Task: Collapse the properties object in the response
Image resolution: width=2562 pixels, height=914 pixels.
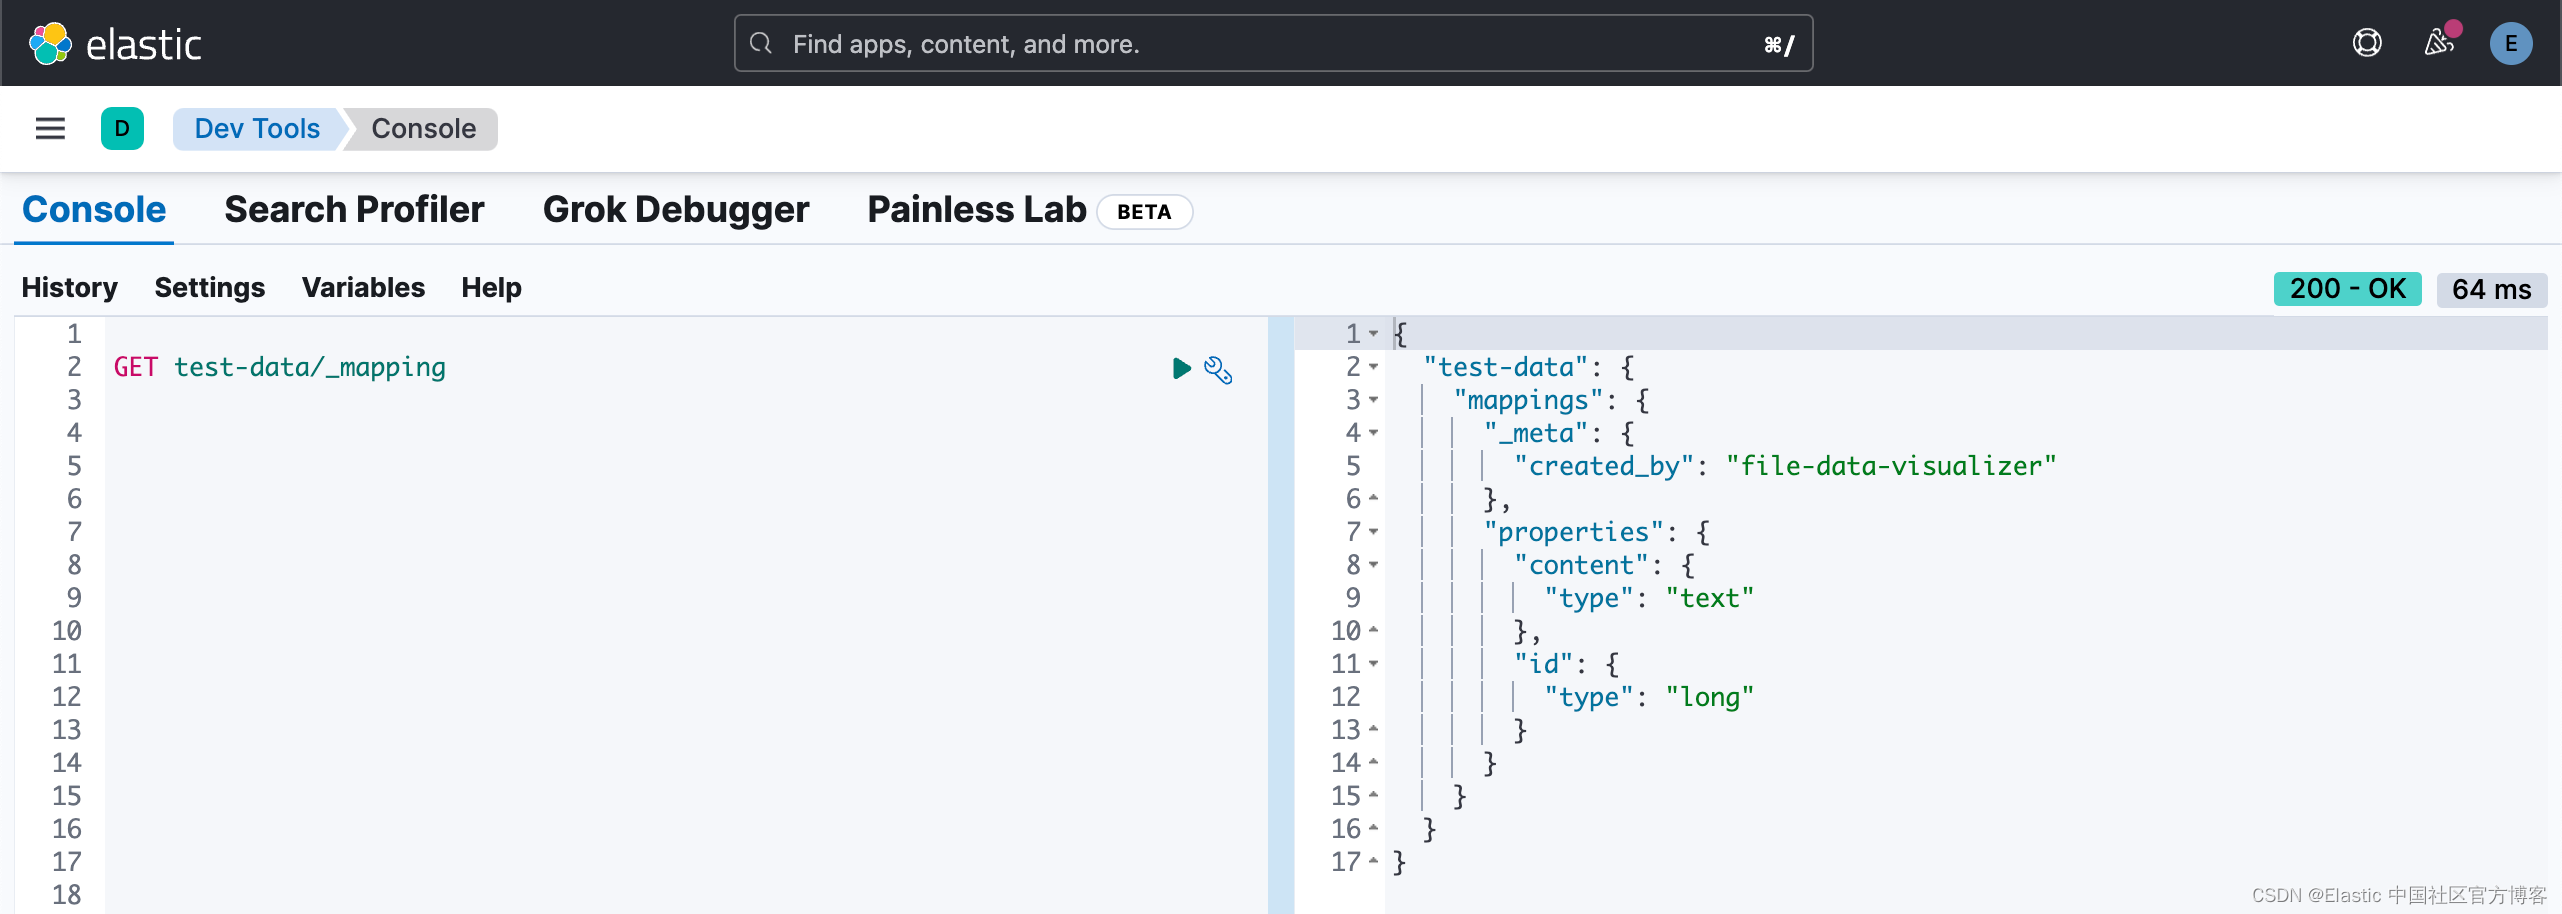Action: coord(1375,532)
